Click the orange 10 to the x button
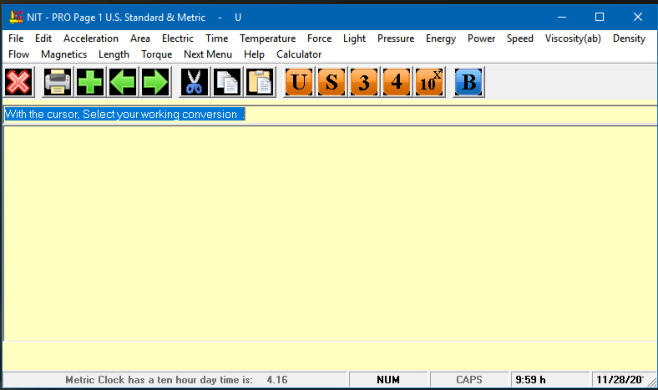 pyautogui.click(x=429, y=82)
